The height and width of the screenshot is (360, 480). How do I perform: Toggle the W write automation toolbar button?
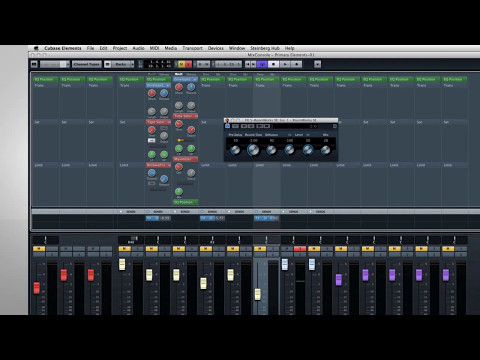click(x=207, y=64)
